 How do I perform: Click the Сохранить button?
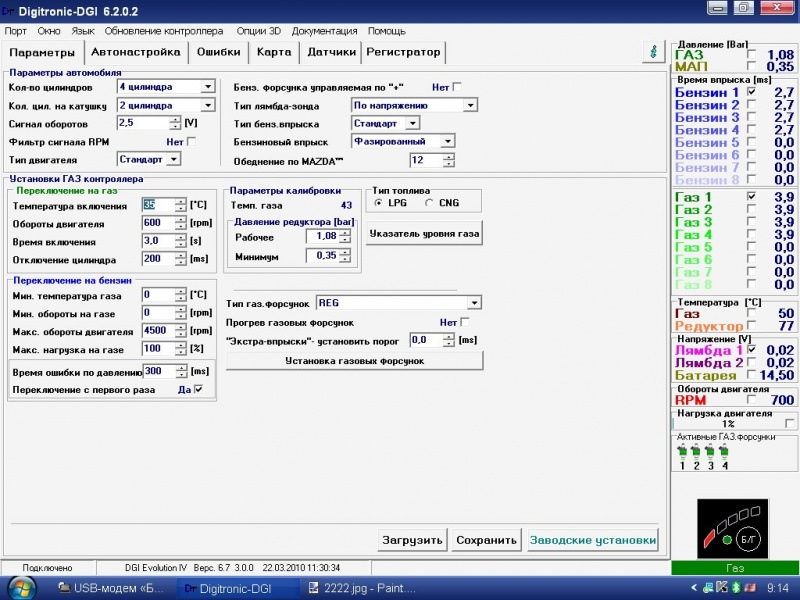click(x=486, y=540)
